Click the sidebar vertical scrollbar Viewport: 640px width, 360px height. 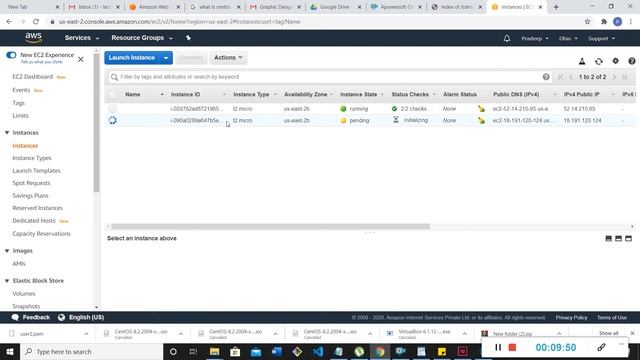[x=96, y=122]
